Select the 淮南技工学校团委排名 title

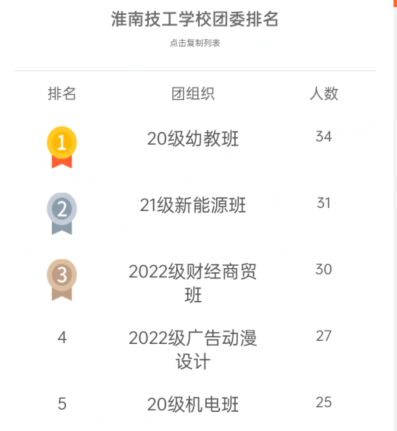click(x=195, y=19)
